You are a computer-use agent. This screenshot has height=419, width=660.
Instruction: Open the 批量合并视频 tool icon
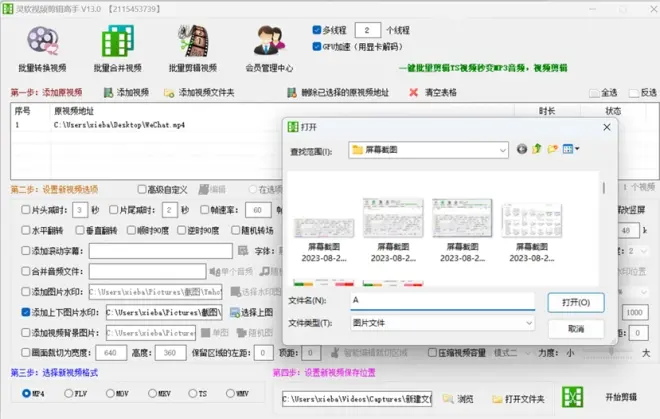point(118,41)
